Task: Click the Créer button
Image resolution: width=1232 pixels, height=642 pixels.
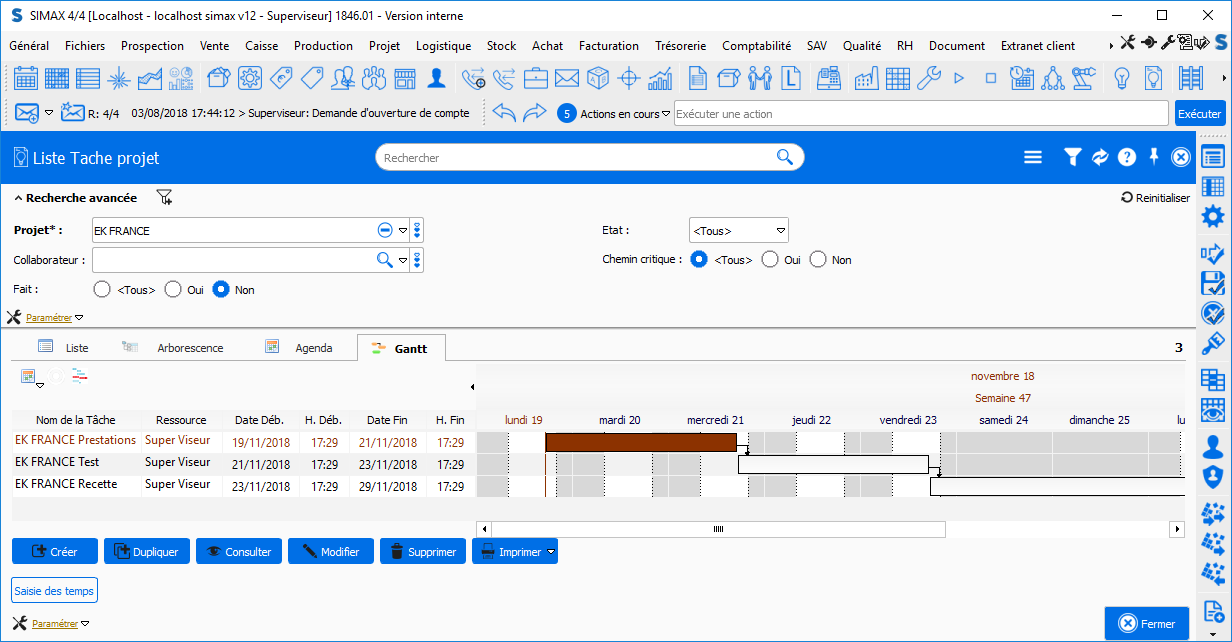Action: coord(55,552)
